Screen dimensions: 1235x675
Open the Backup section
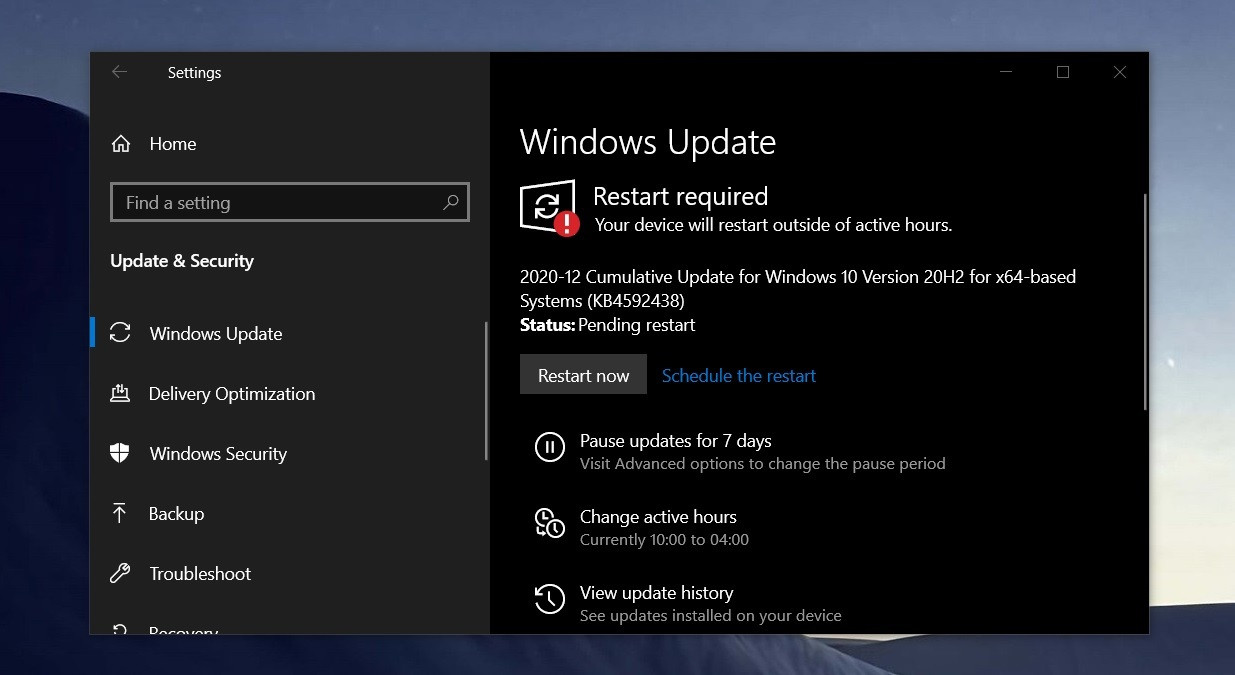(178, 514)
